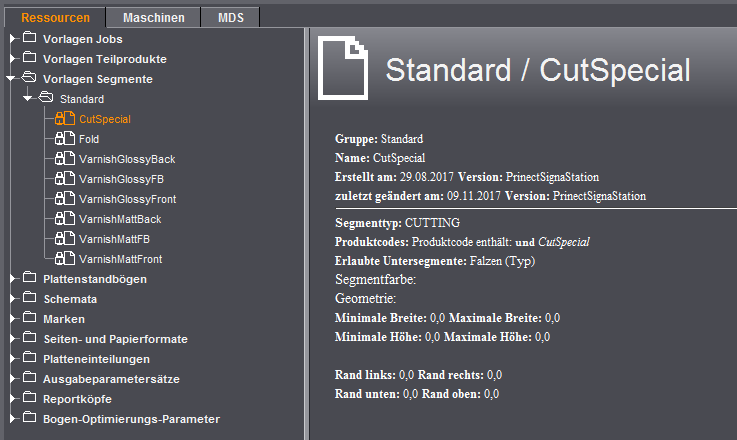Click the Seiten- und Papierformate folder icon
737x440 pixels.
coord(30,337)
